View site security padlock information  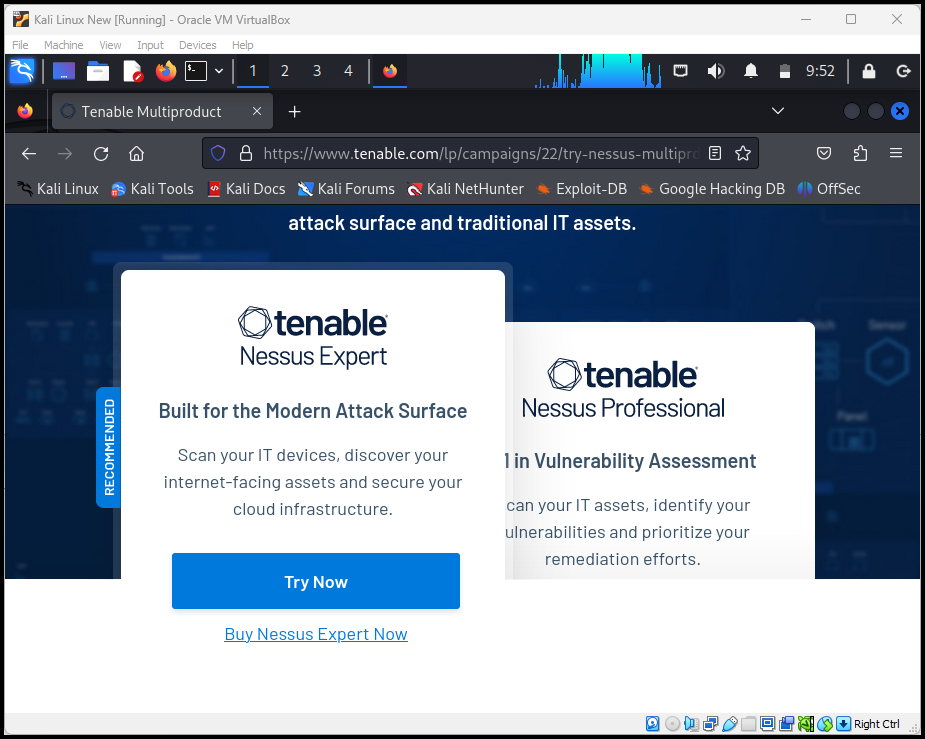[x=246, y=153]
